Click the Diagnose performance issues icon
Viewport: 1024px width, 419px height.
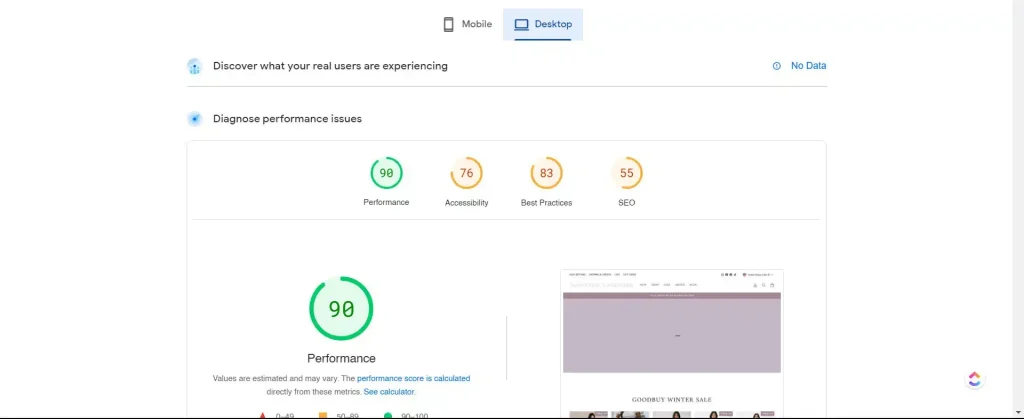point(195,119)
